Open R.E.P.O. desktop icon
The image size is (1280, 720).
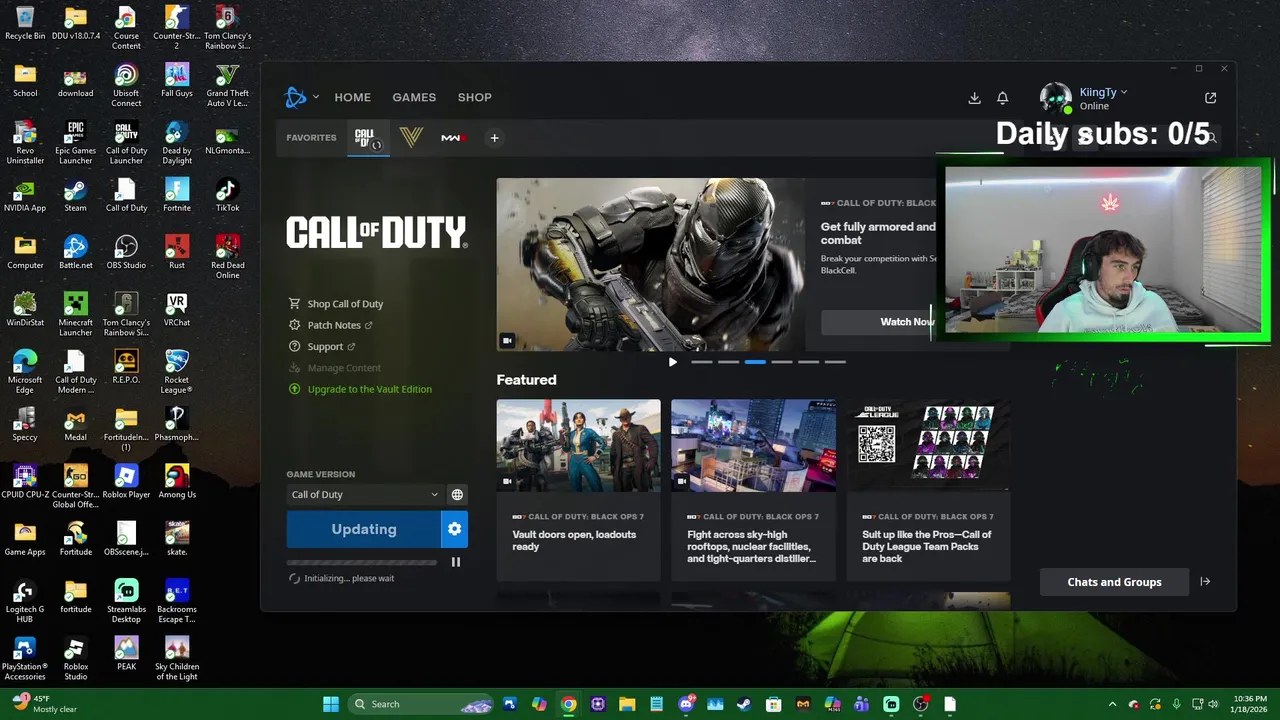(126, 366)
